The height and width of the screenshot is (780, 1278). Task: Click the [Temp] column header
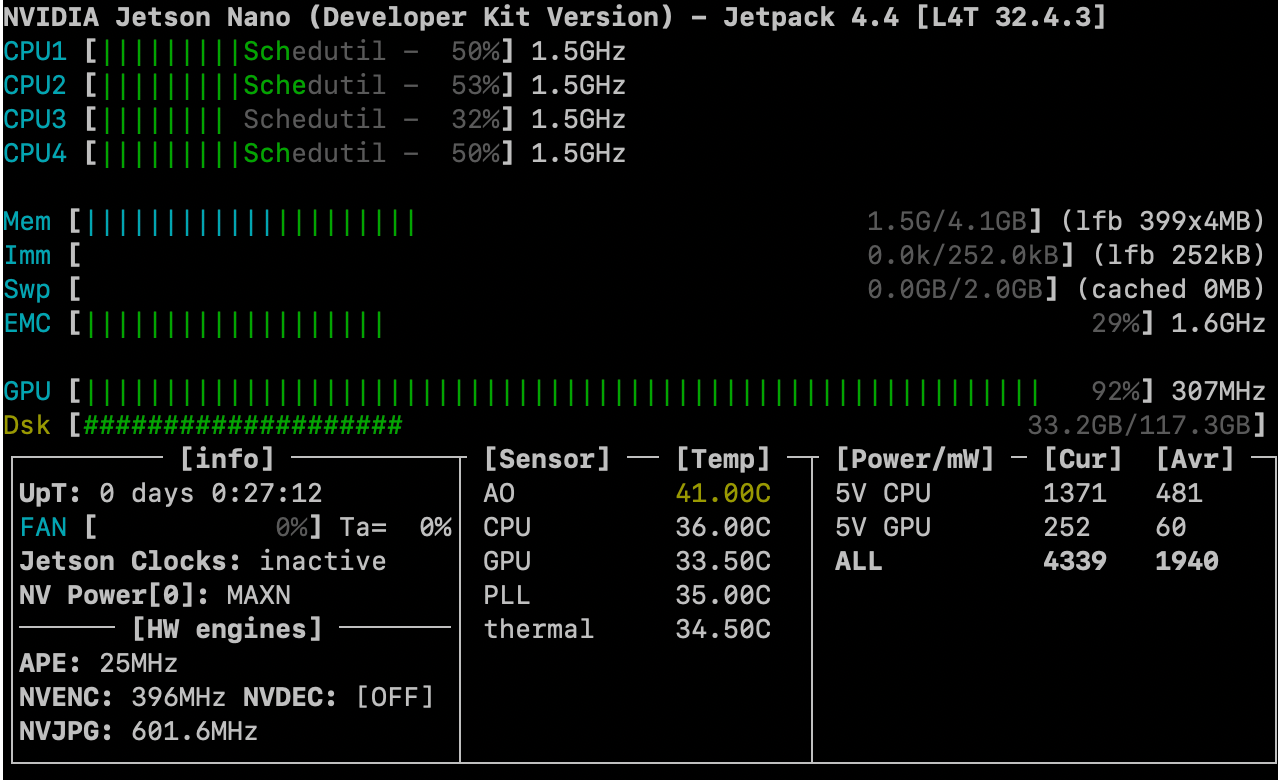[723, 459]
